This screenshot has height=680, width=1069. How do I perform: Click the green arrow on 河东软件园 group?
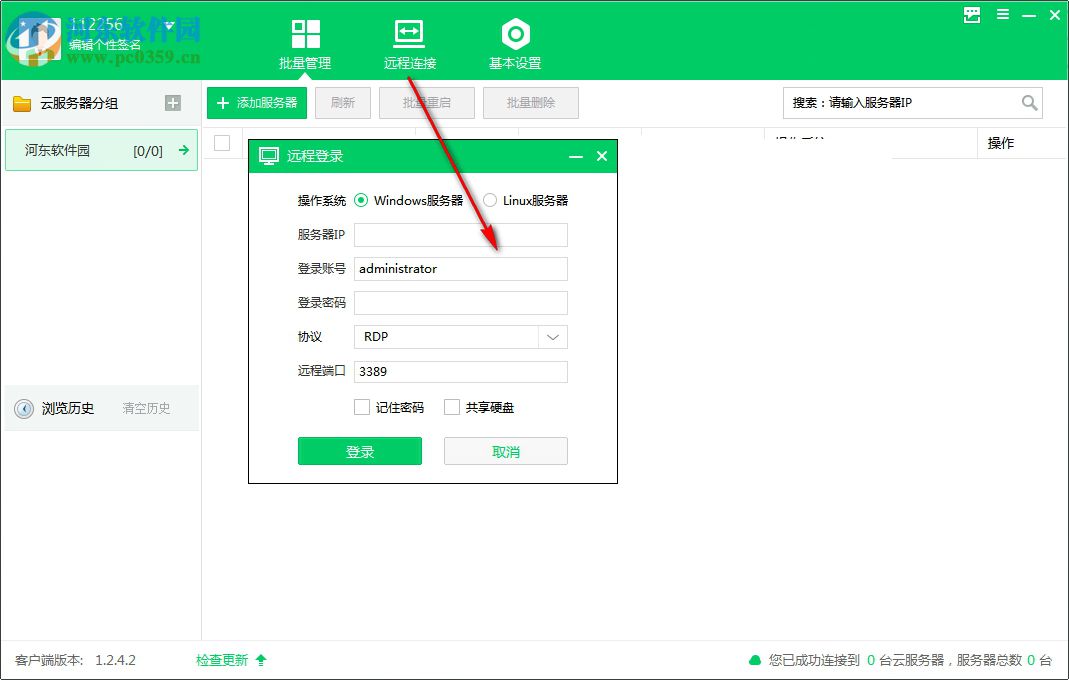click(182, 149)
